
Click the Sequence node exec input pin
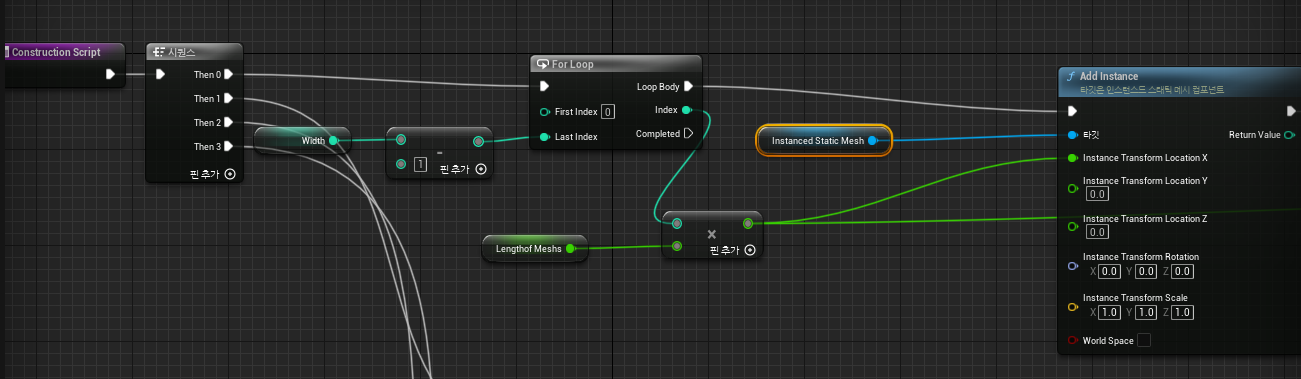click(160, 74)
